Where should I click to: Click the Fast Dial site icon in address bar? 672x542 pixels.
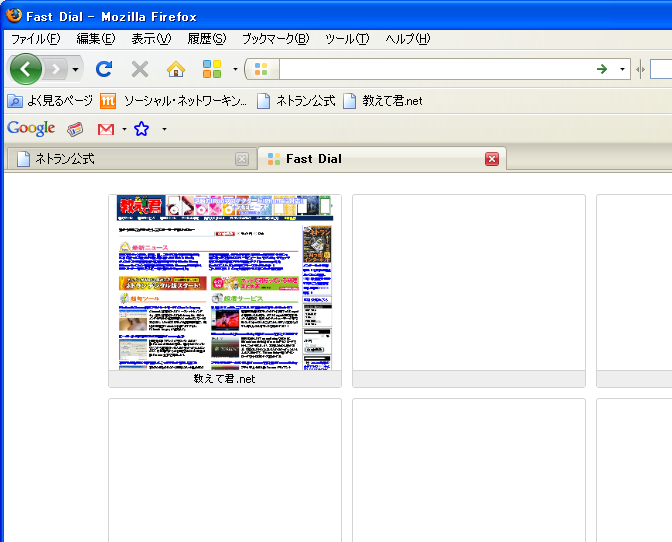pyautogui.click(x=261, y=69)
